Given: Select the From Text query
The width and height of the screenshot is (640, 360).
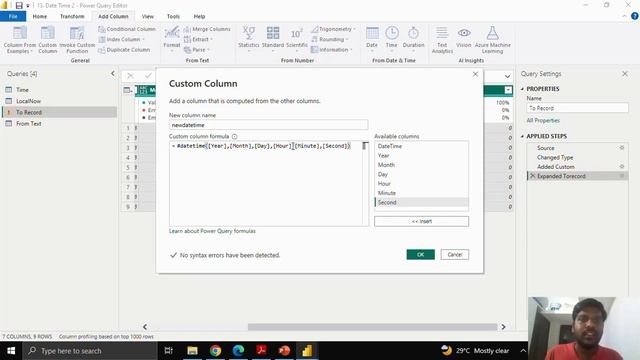Looking at the screenshot, I should (x=60, y=123).
